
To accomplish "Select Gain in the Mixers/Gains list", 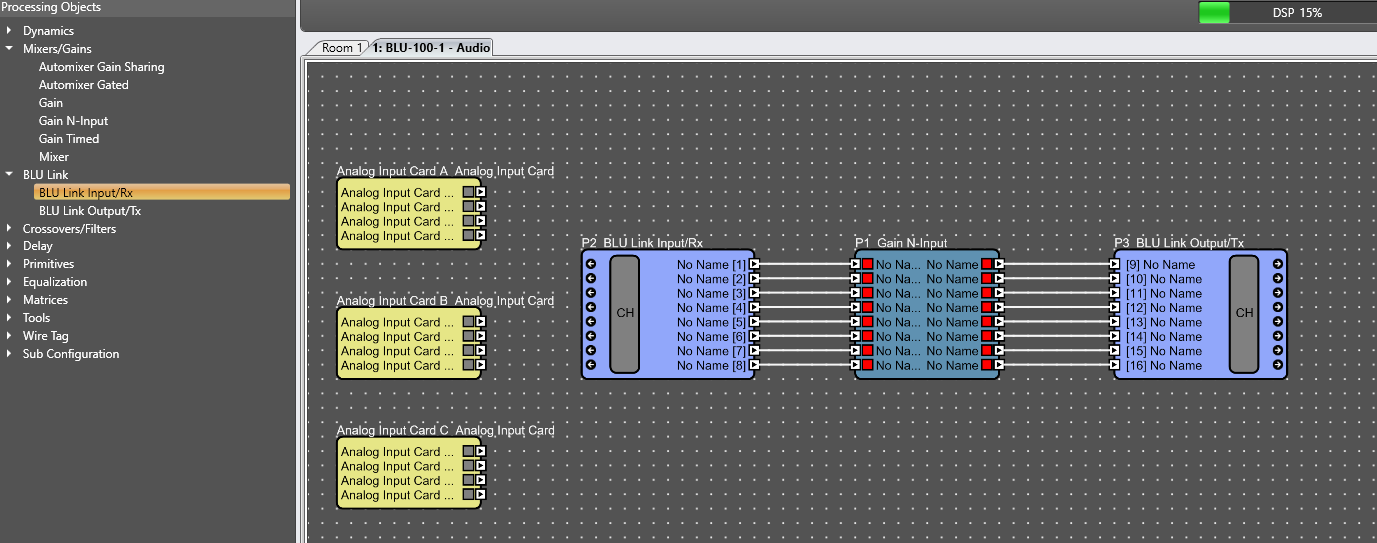I will pyautogui.click(x=51, y=103).
